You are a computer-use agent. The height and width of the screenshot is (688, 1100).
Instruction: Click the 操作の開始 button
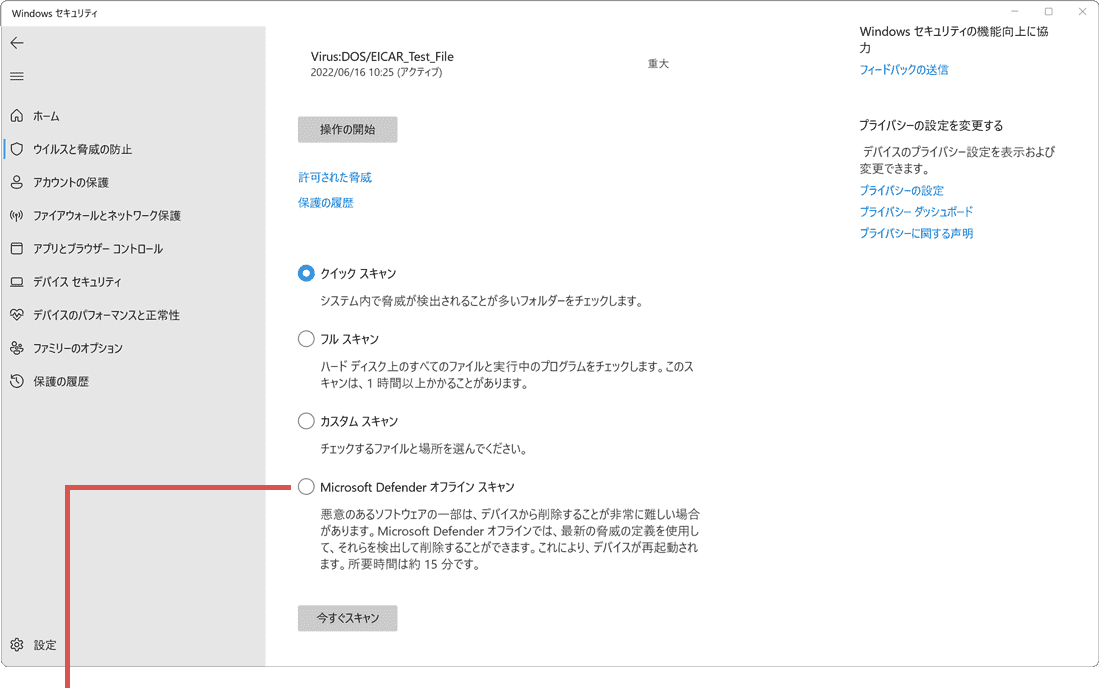tap(347, 130)
